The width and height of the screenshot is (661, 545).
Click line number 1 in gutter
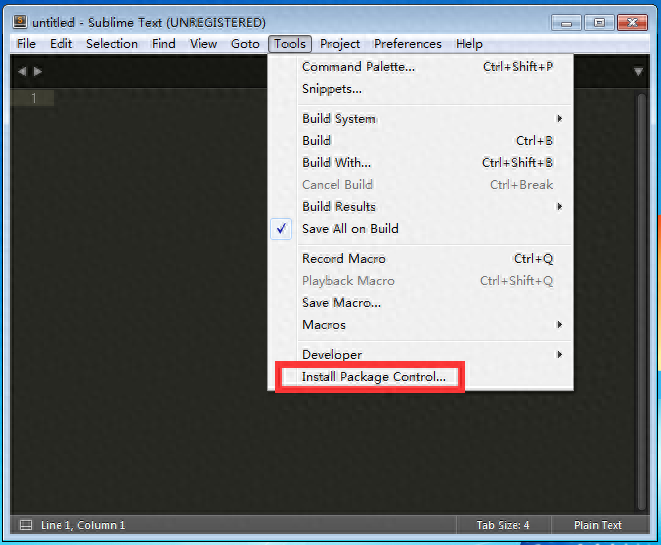(34, 98)
